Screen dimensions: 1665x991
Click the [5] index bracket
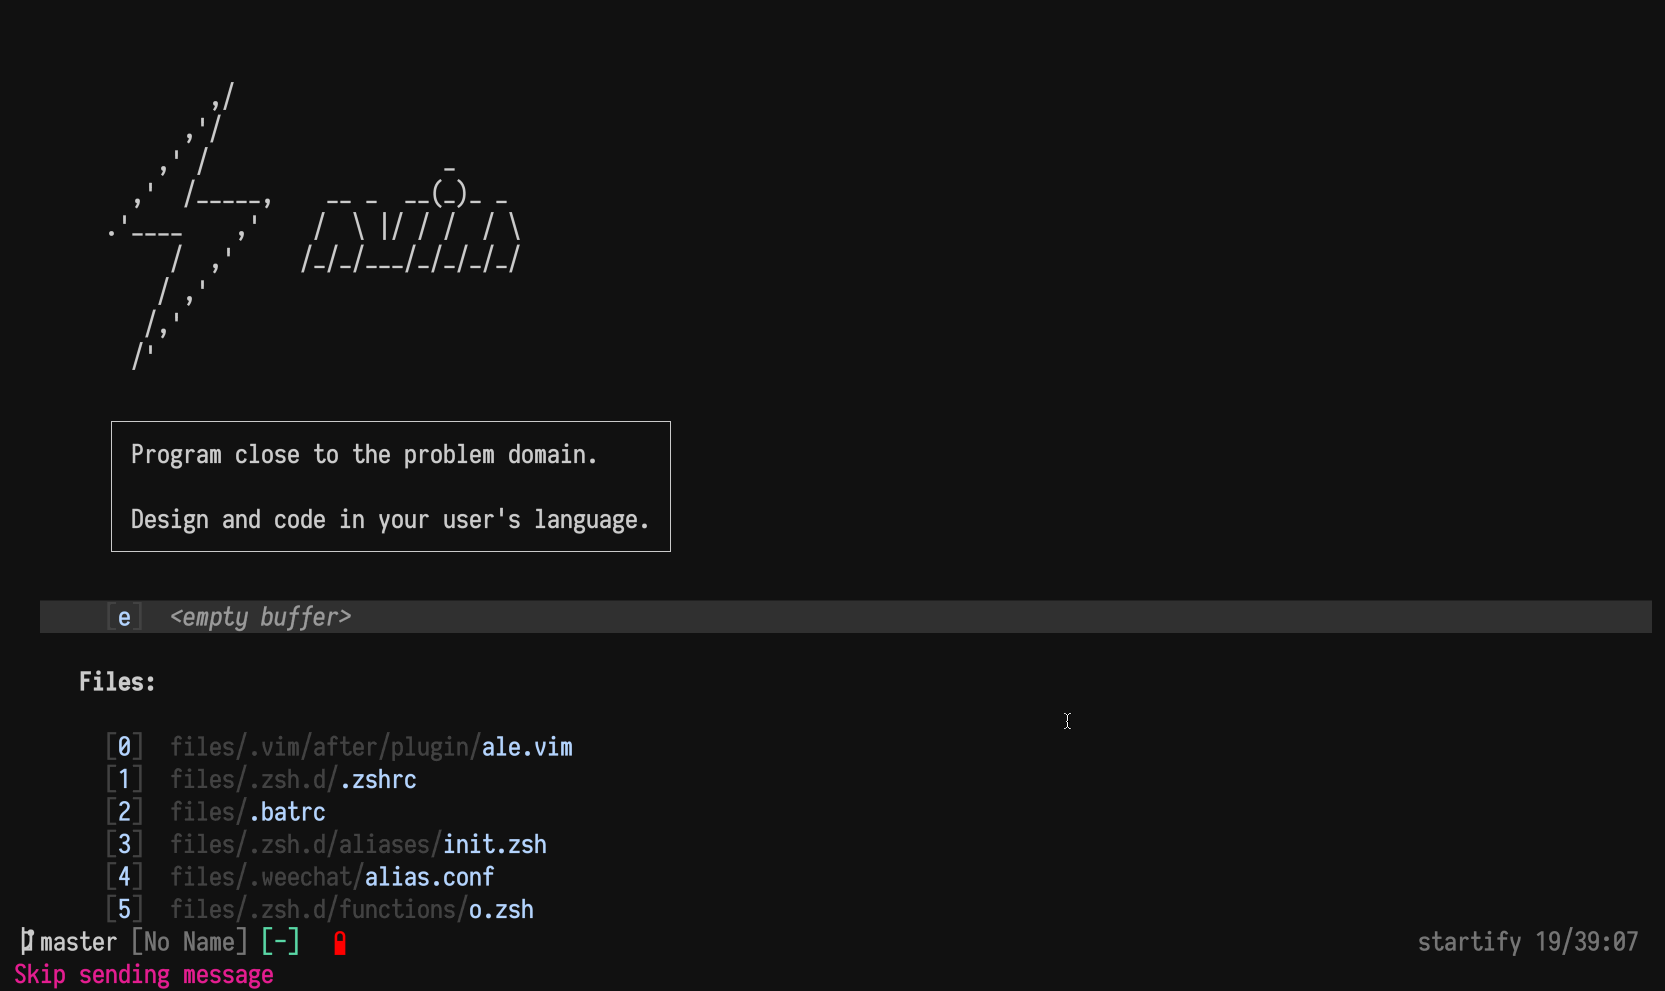point(124,909)
